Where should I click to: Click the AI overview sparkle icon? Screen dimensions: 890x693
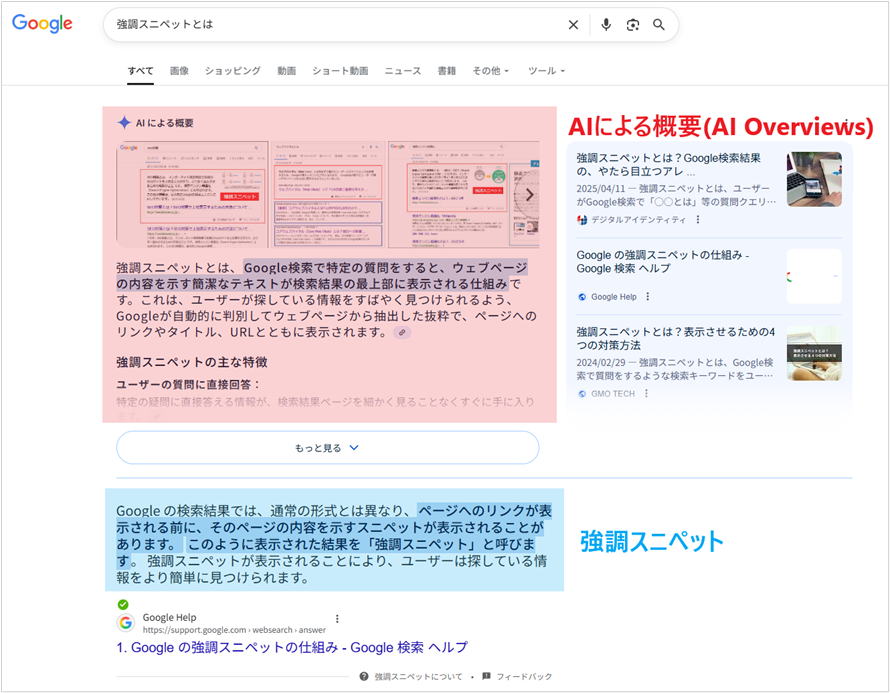point(124,123)
